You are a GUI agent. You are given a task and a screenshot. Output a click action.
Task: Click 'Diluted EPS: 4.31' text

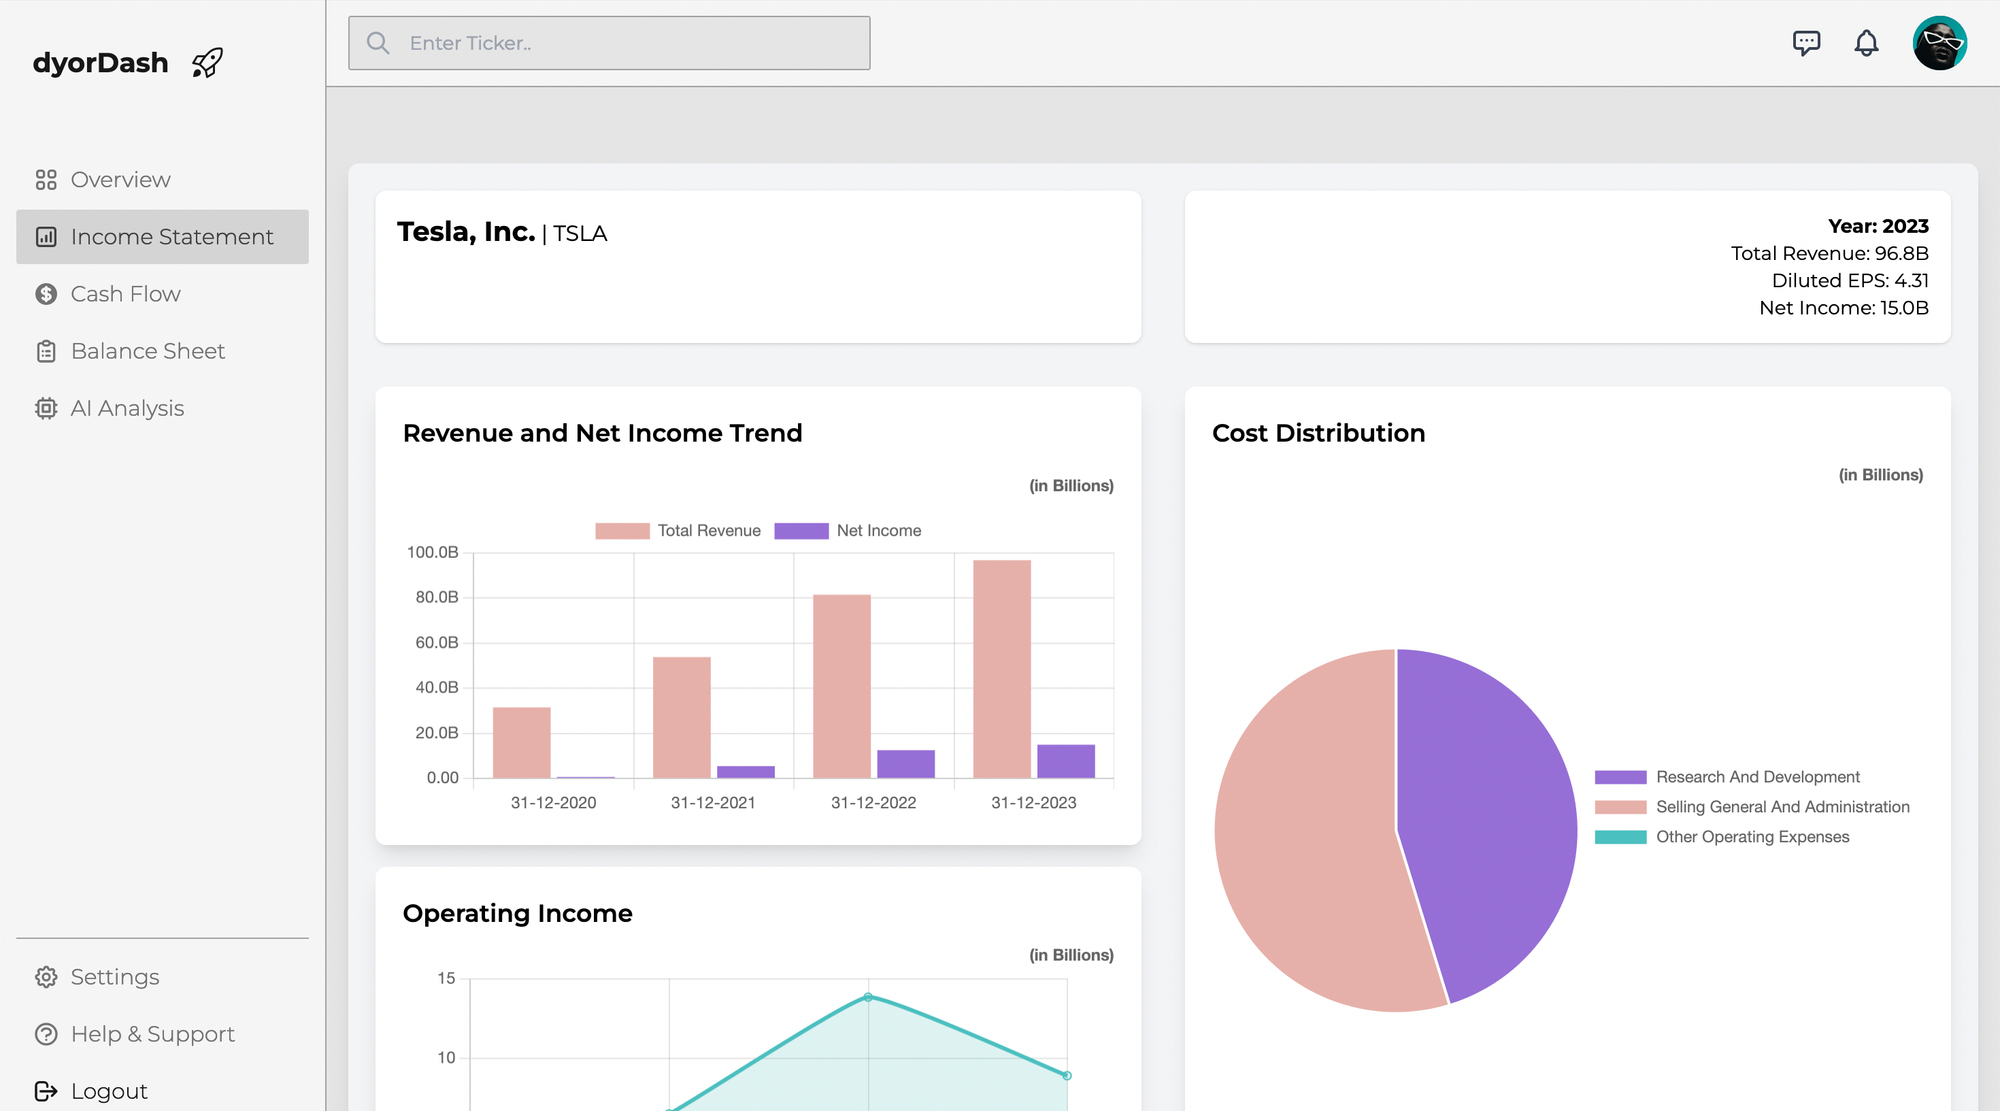coord(1850,281)
